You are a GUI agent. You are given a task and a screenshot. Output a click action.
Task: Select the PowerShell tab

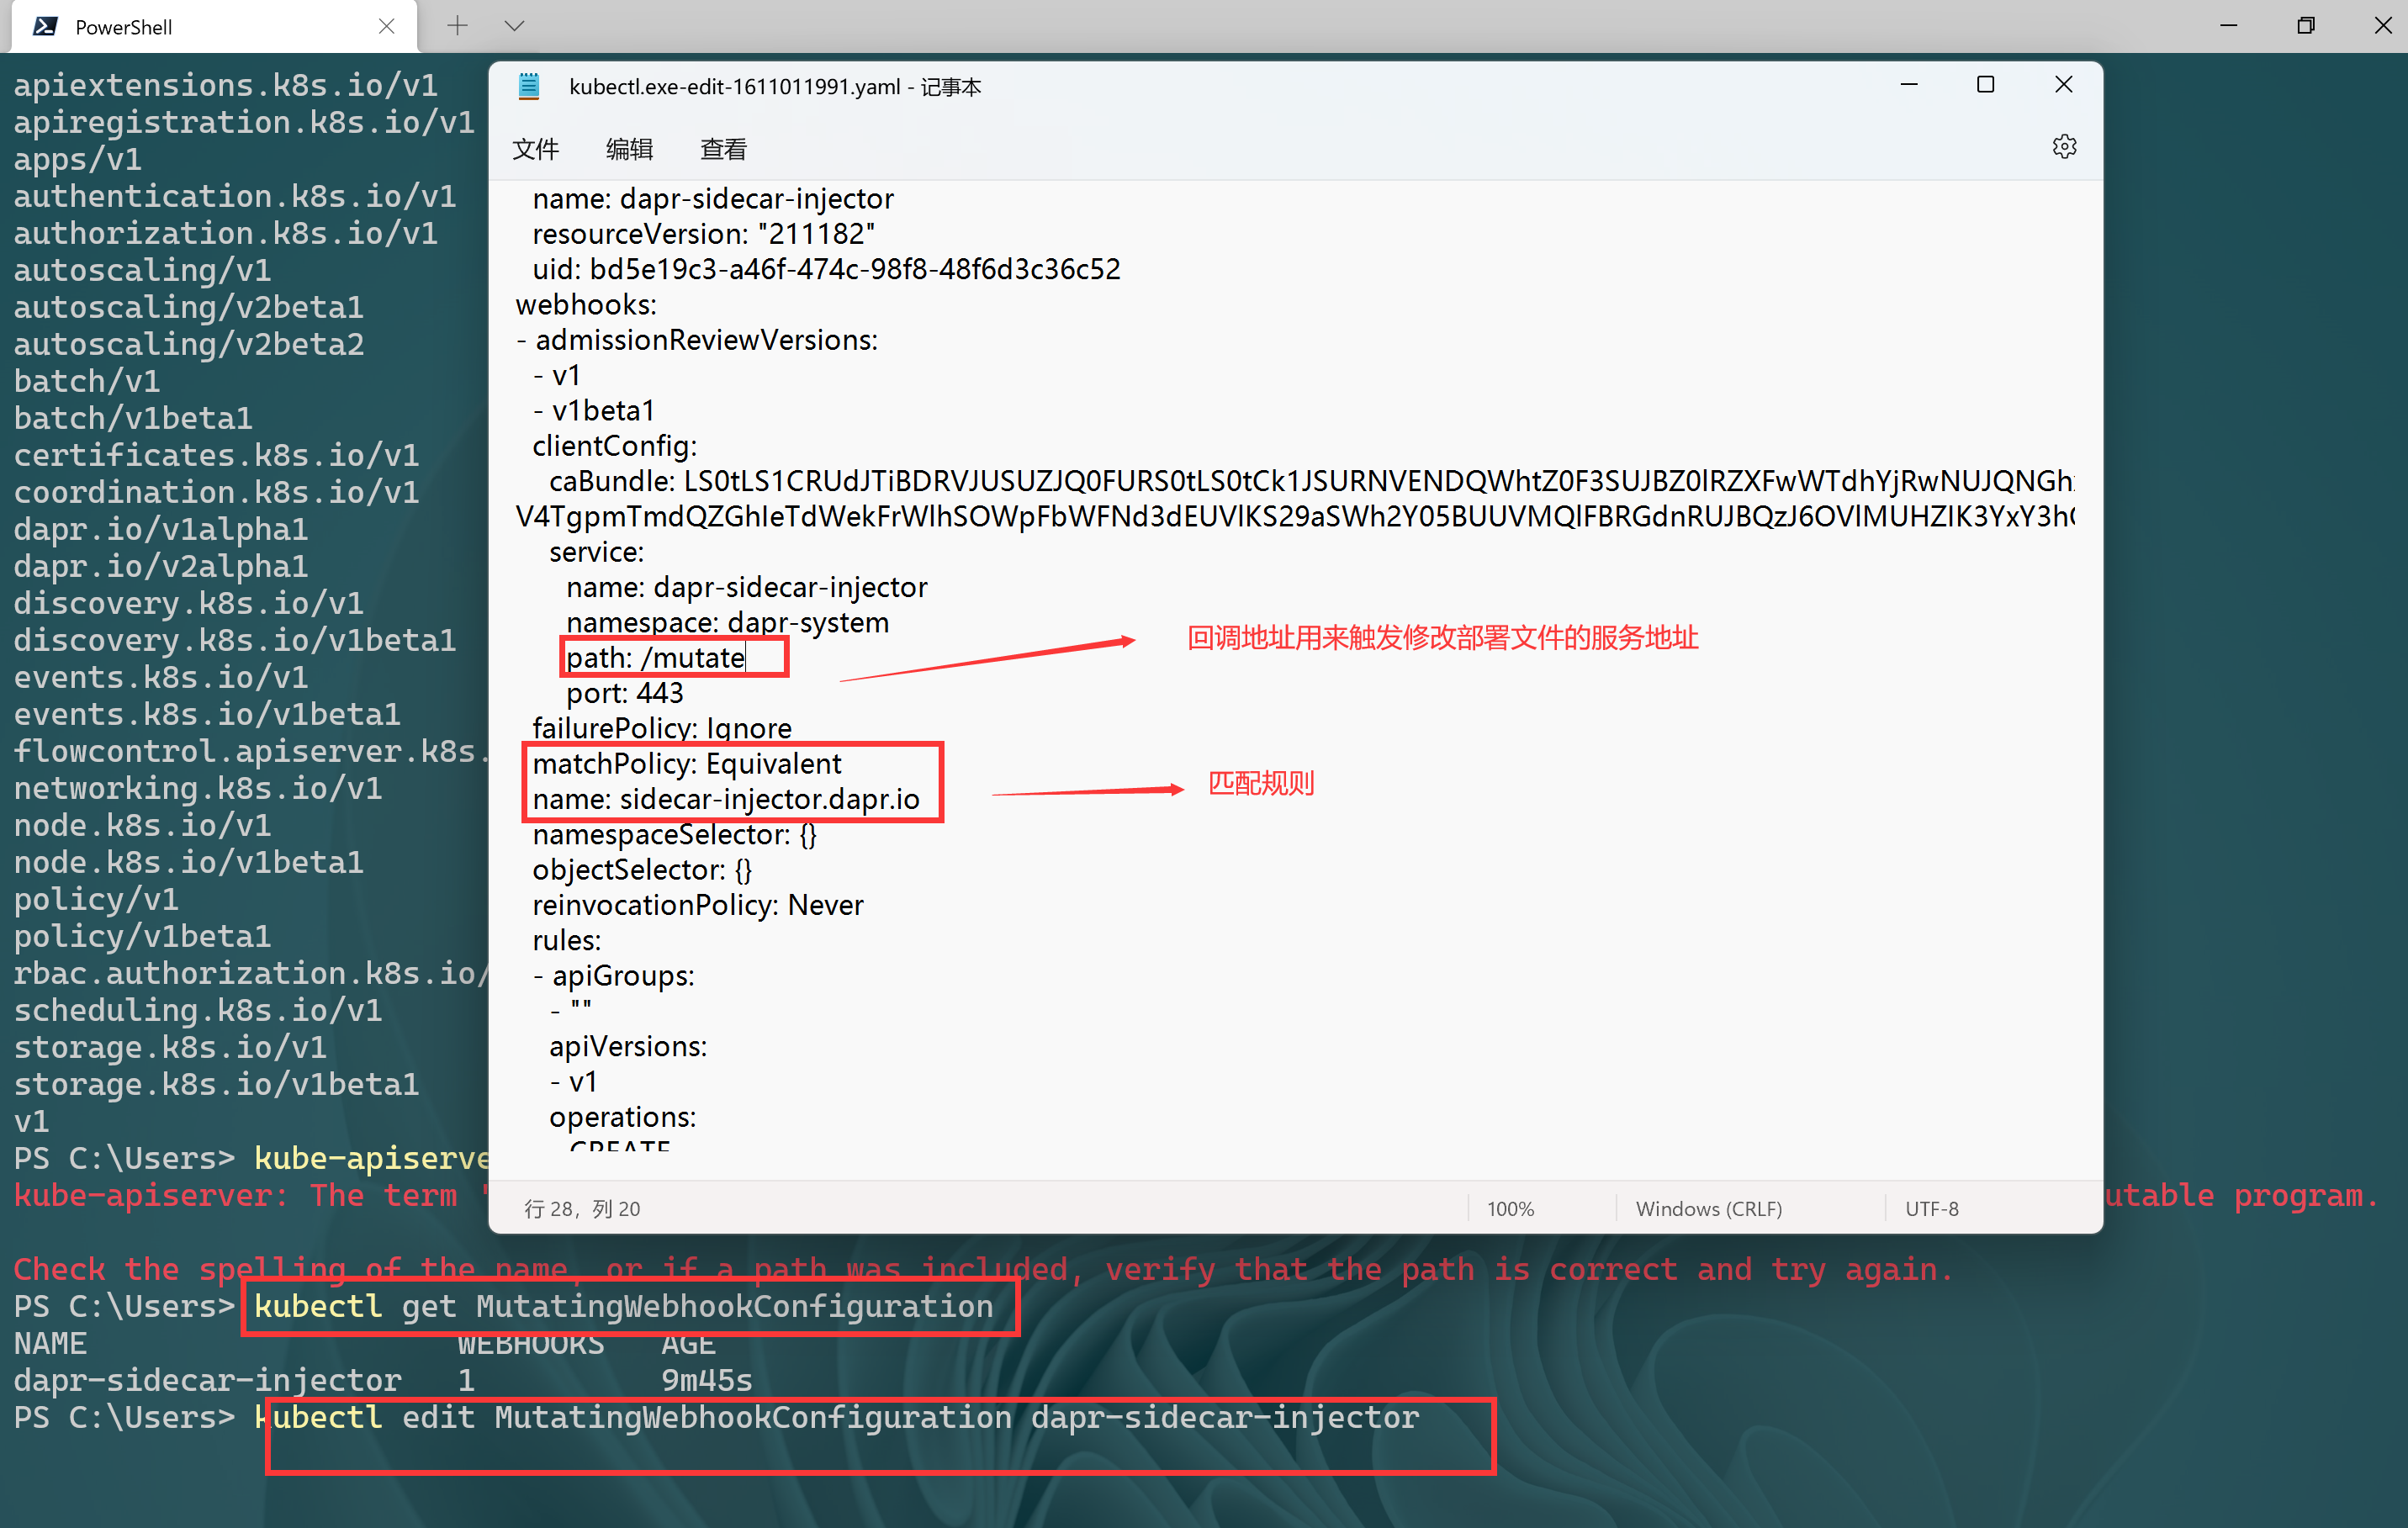tap(213, 27)
